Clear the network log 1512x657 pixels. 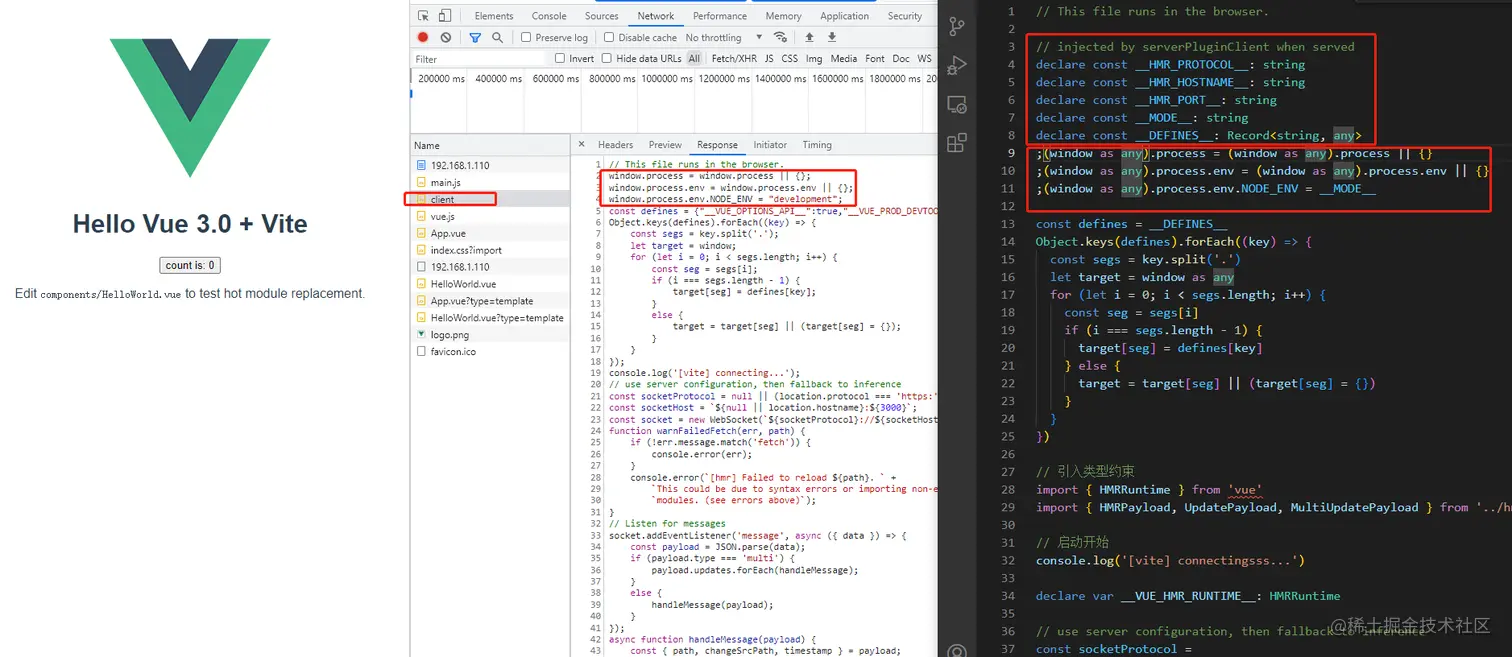(446, 38)
